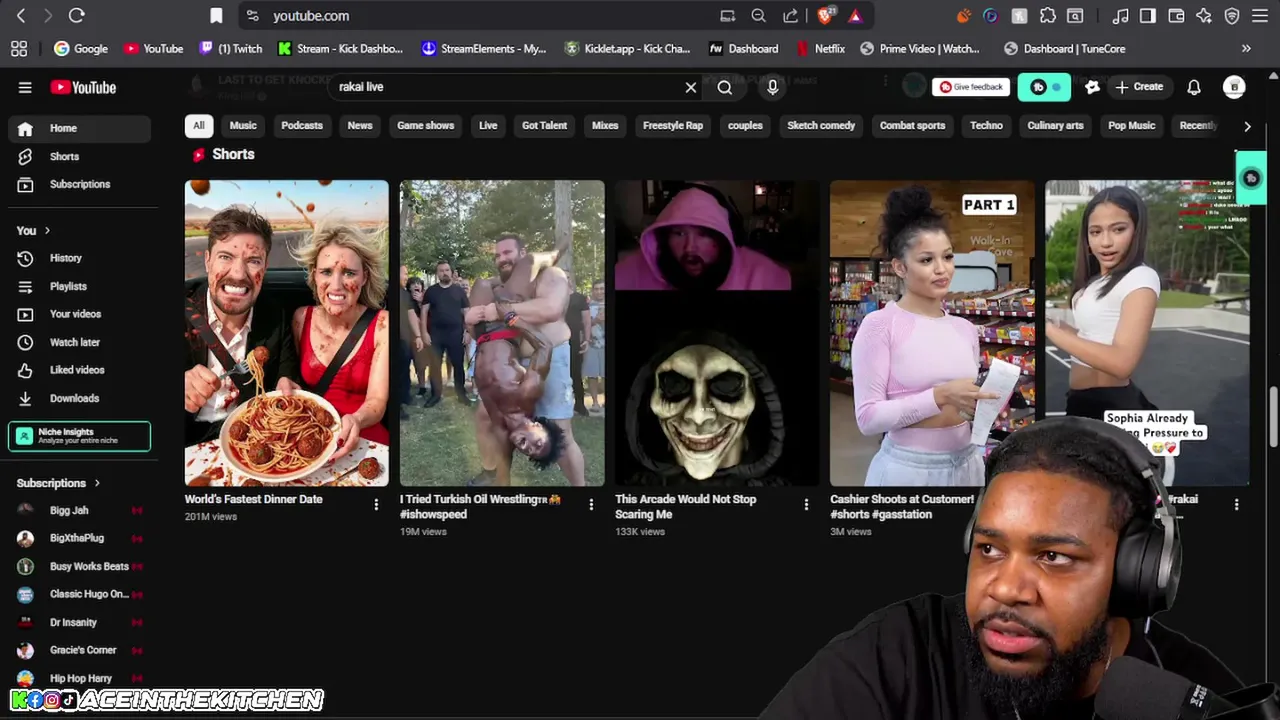Open more options for World's Fastest Dinner Date
The height and width of the screenshot is (720, 1280).
pyautogui.click(x=376, y=505)
